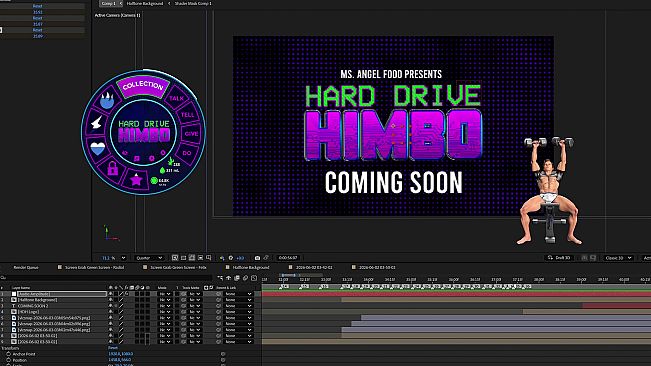Select Comp 1 in viewer breadcrumb
Viewport: 651px width, 366px height.
(x=108, y=3)
